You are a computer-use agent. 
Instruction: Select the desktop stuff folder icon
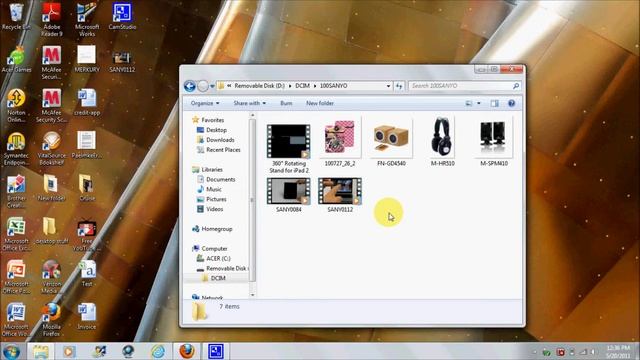point(51,231)
